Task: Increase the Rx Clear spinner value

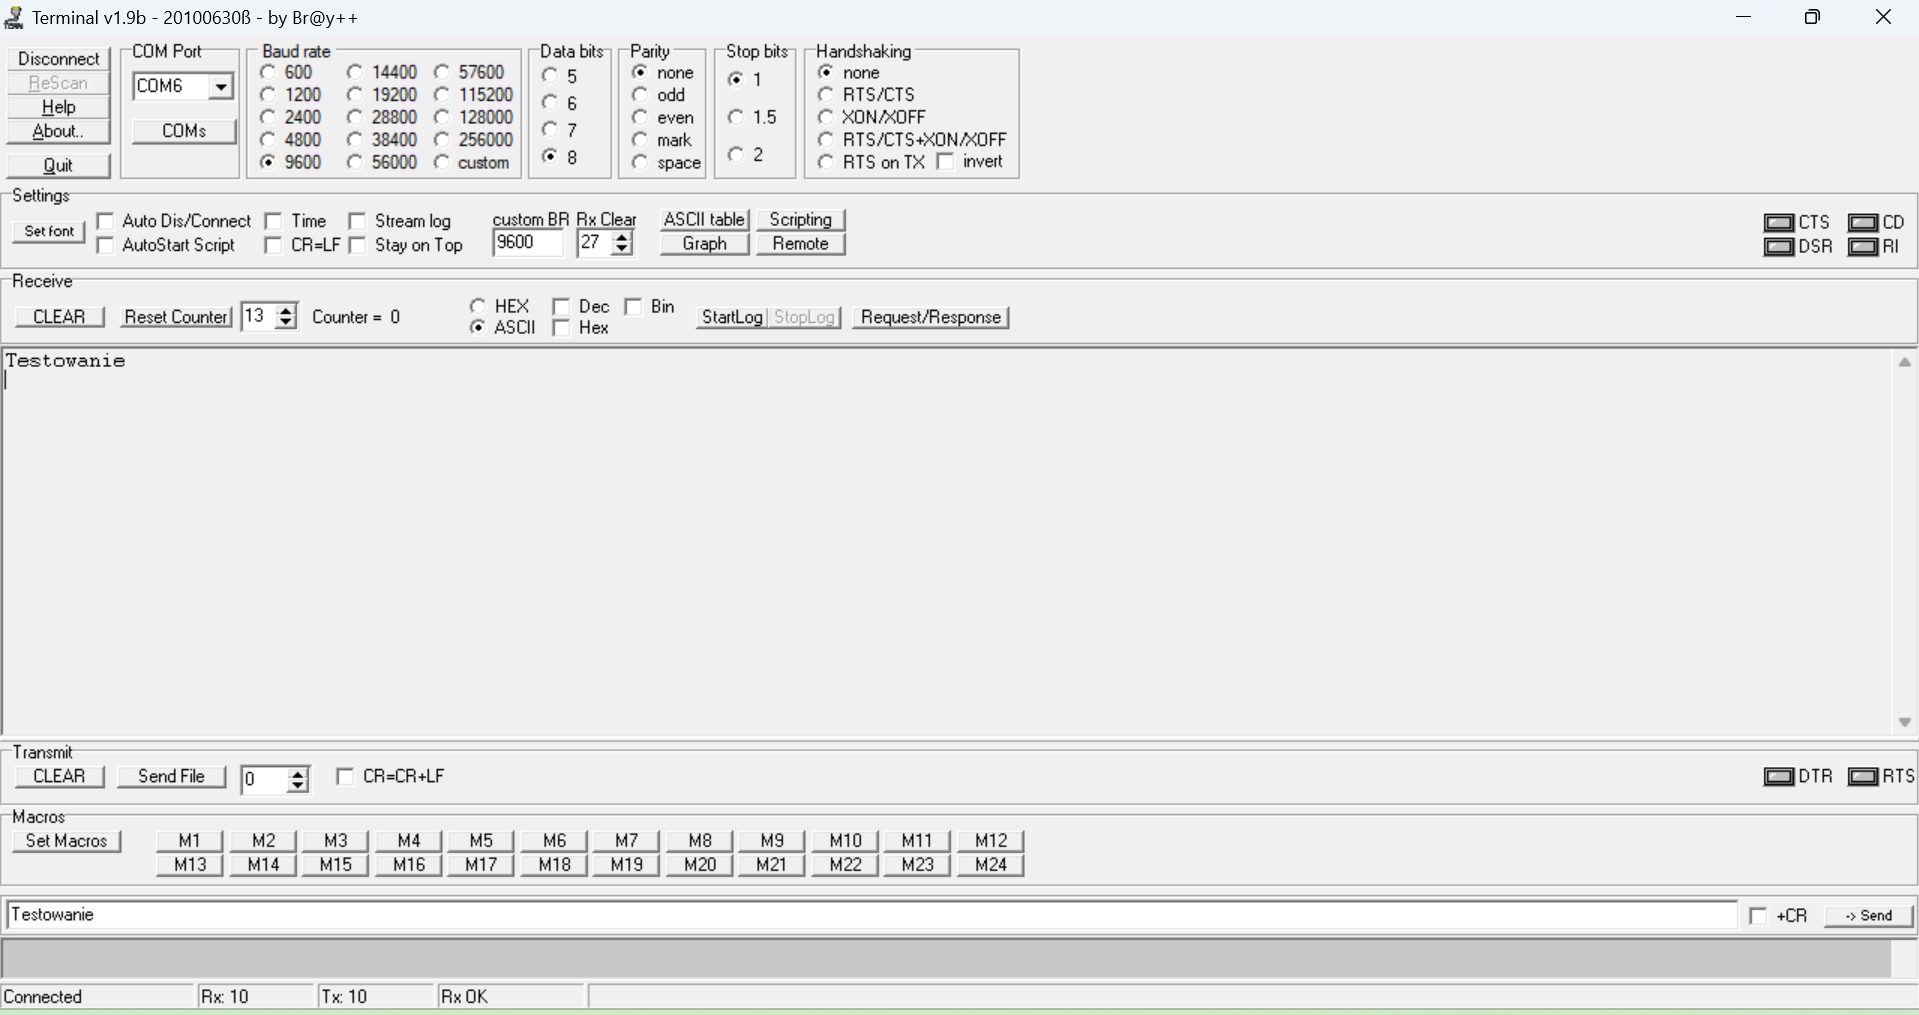Action: coord(623,237)
